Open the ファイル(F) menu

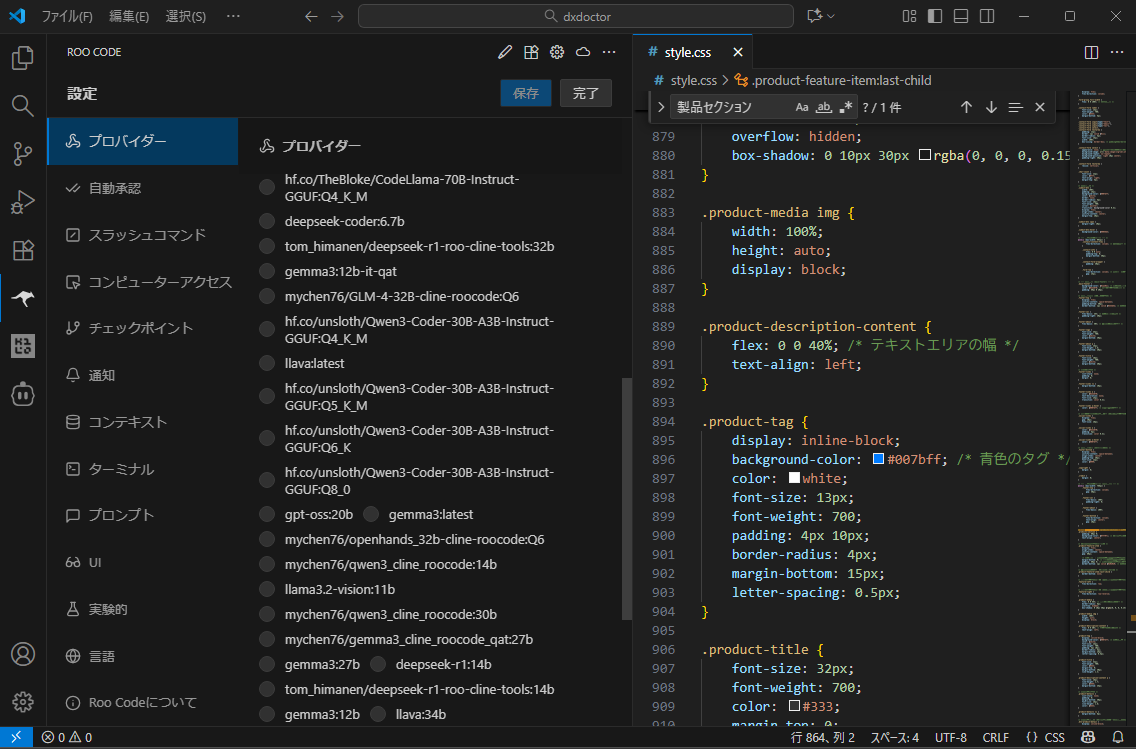coord(67,16)
